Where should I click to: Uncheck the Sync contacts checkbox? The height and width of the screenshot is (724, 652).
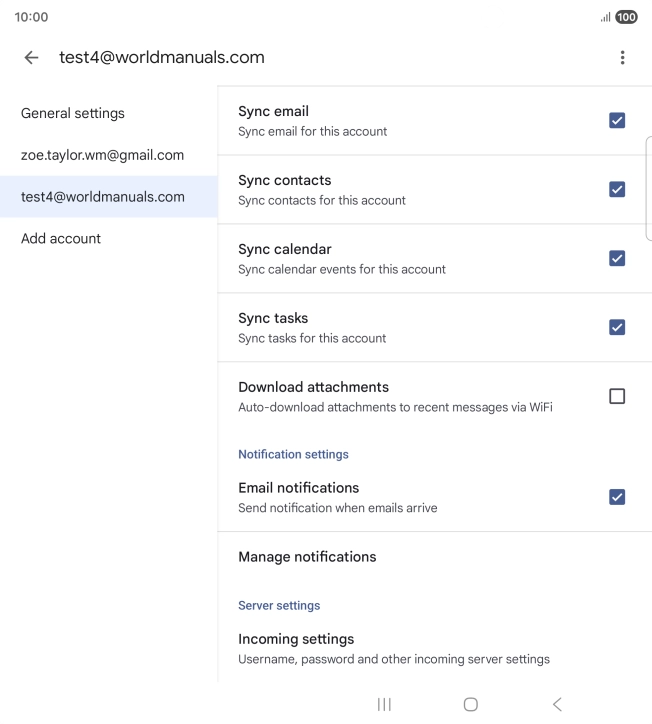(x=617, y=190)
